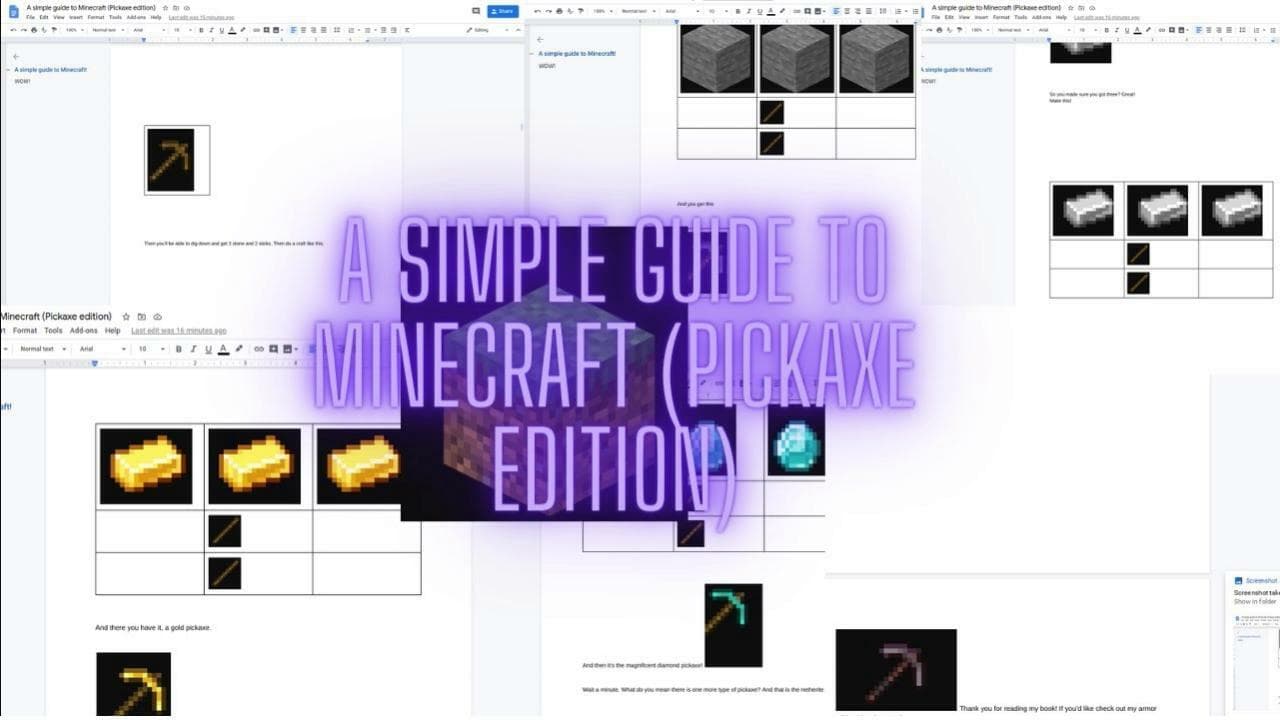Click the ruler indent marker in bottom-left window
Viewport: 1280px width, 720px height.
pyautogui.click(x=95, y=364)
